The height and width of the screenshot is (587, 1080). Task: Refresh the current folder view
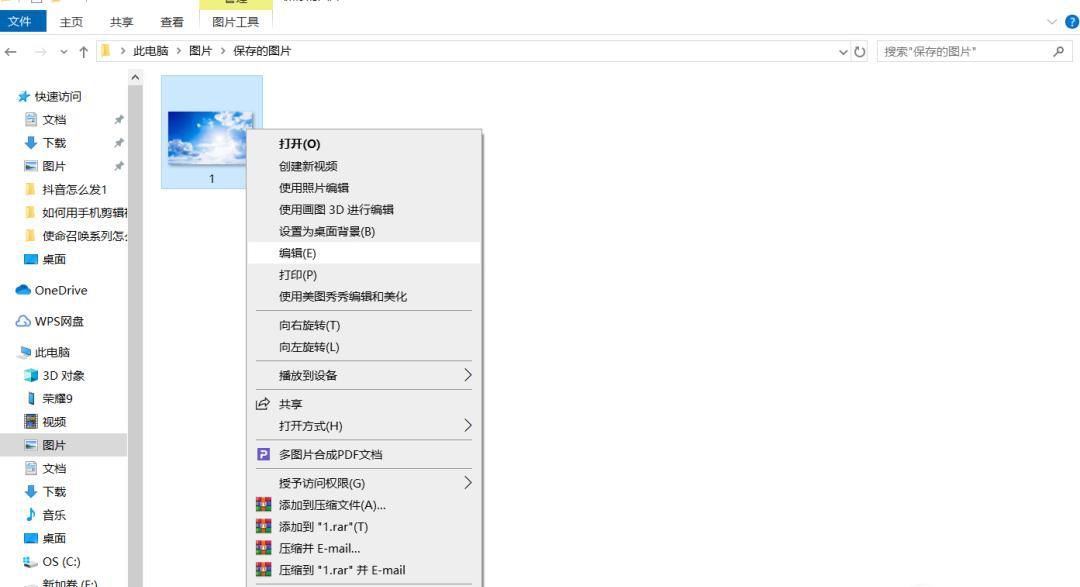[x=860, y=52]
